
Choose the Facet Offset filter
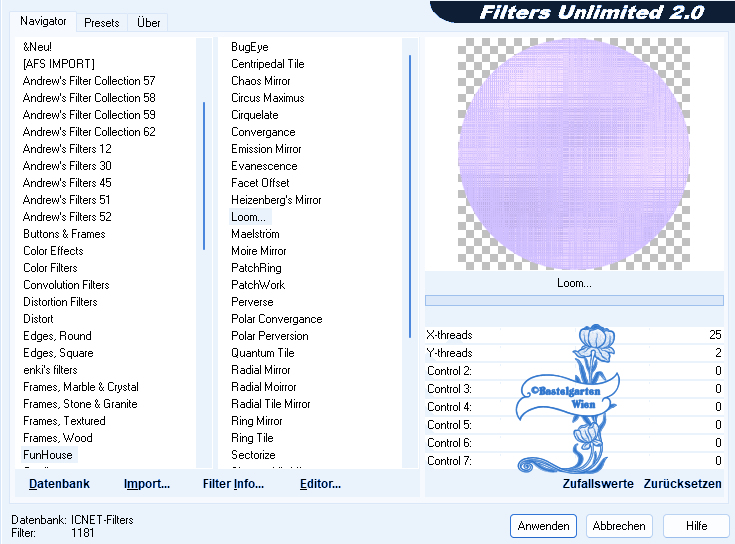pos(260,183)
